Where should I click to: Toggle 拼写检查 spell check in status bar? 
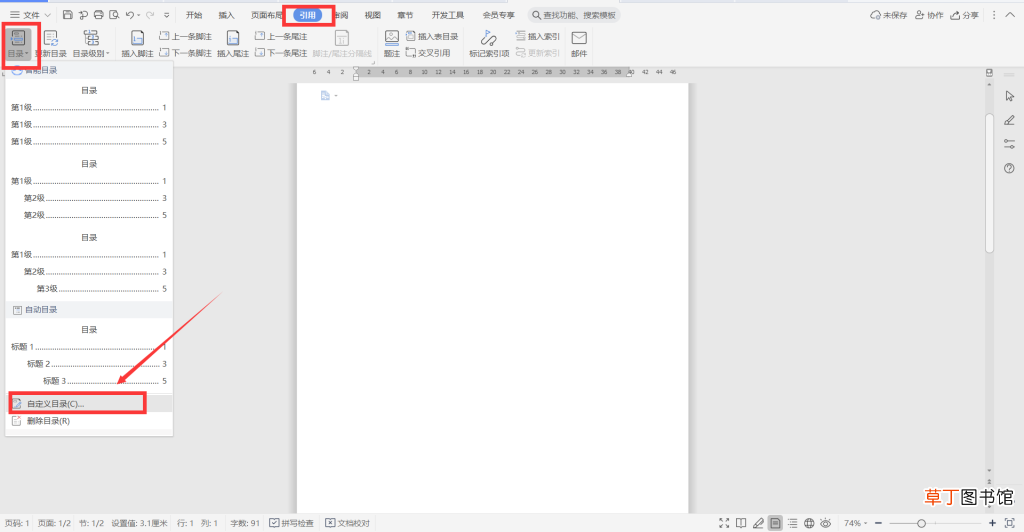pyautogui.click(x=291, y=523)
